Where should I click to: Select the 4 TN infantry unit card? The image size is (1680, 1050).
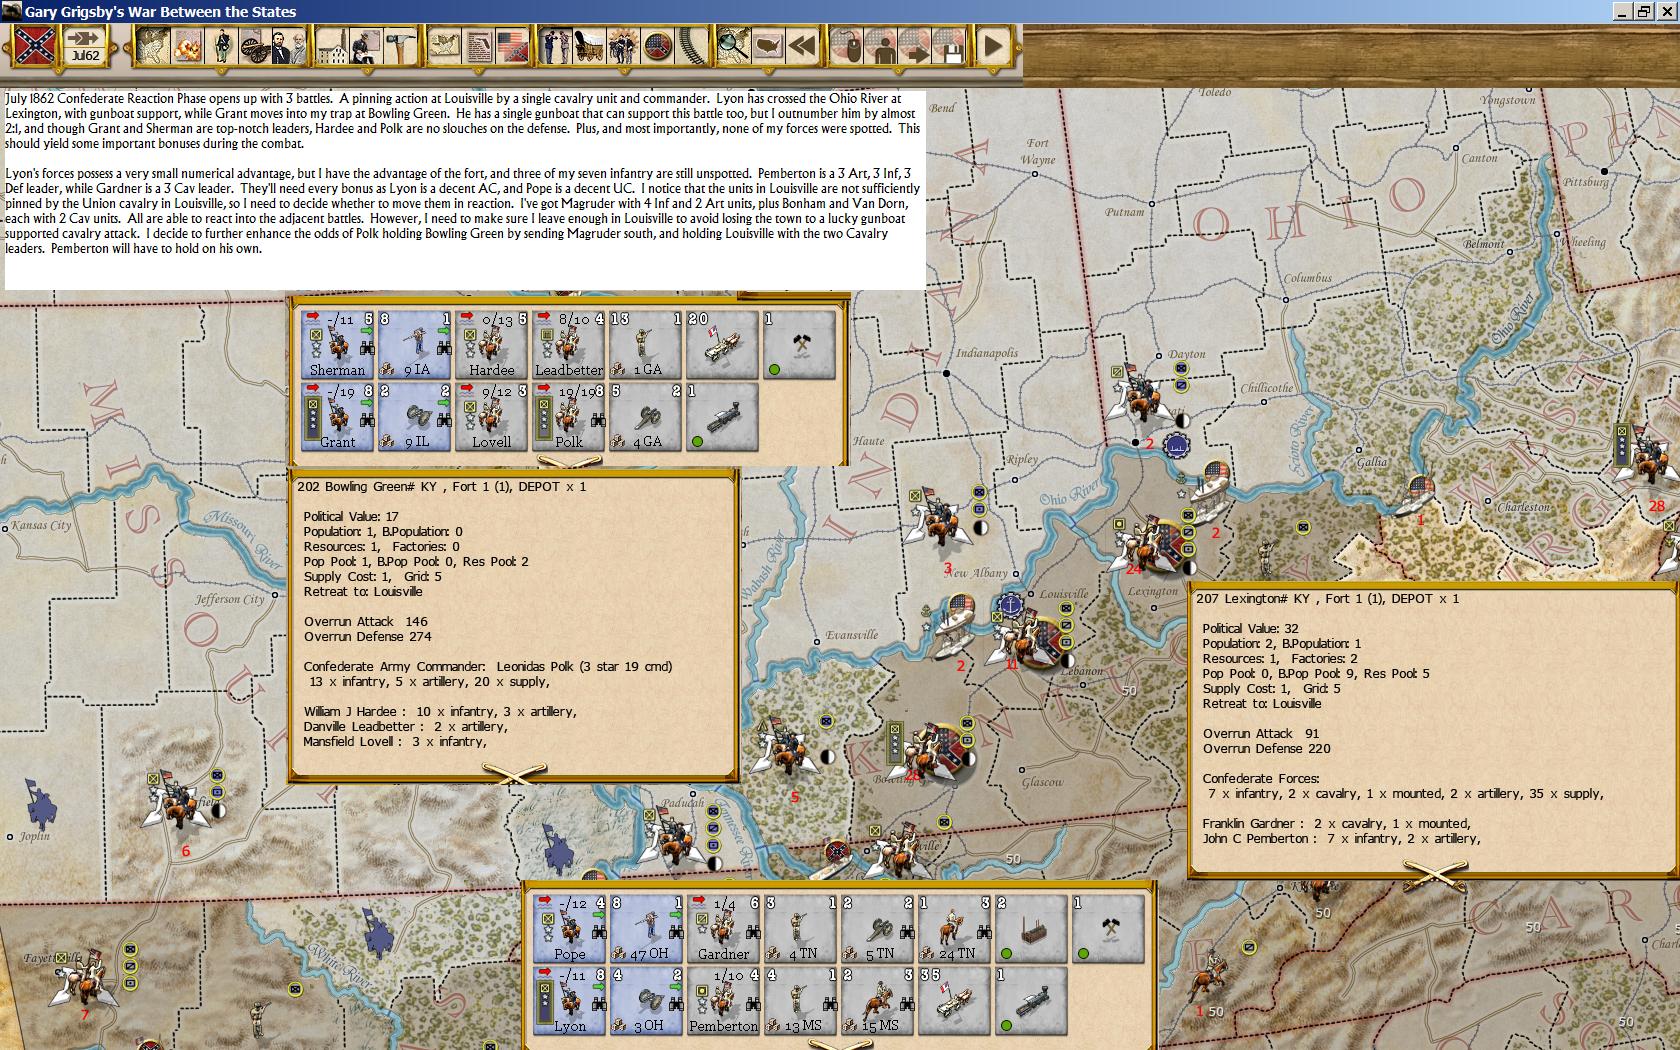tap(800, 928)
